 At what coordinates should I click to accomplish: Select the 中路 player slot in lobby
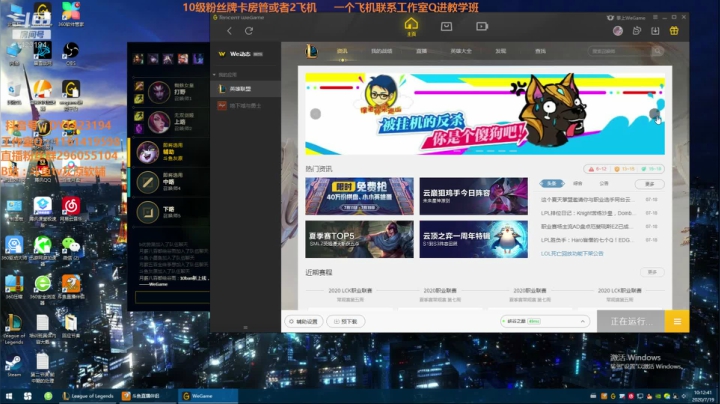click(x=170, y=182)
